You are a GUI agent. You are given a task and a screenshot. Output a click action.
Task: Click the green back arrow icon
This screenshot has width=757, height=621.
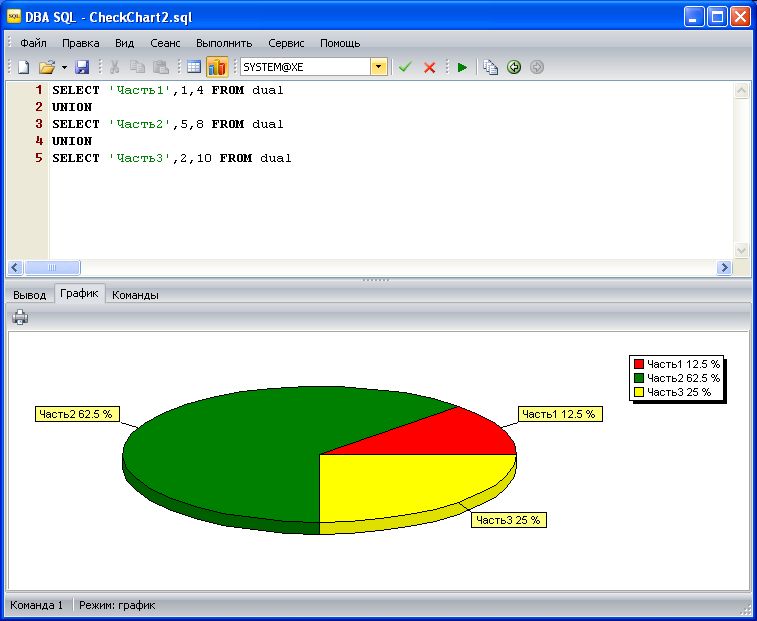coord(514,67)
